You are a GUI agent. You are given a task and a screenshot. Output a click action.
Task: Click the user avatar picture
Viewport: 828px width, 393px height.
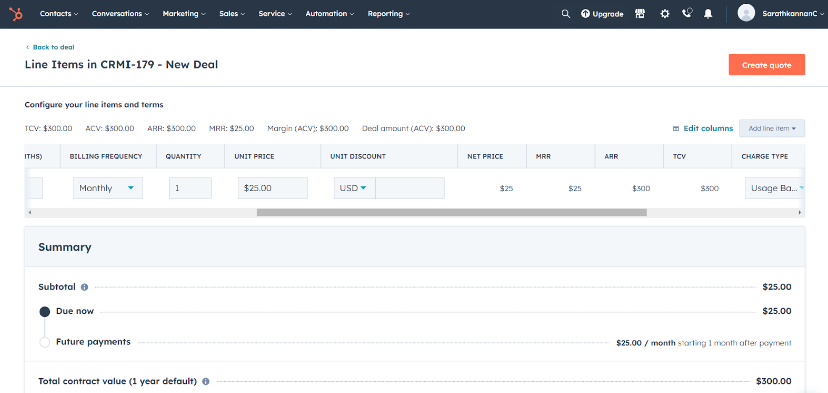pos(746,13)
